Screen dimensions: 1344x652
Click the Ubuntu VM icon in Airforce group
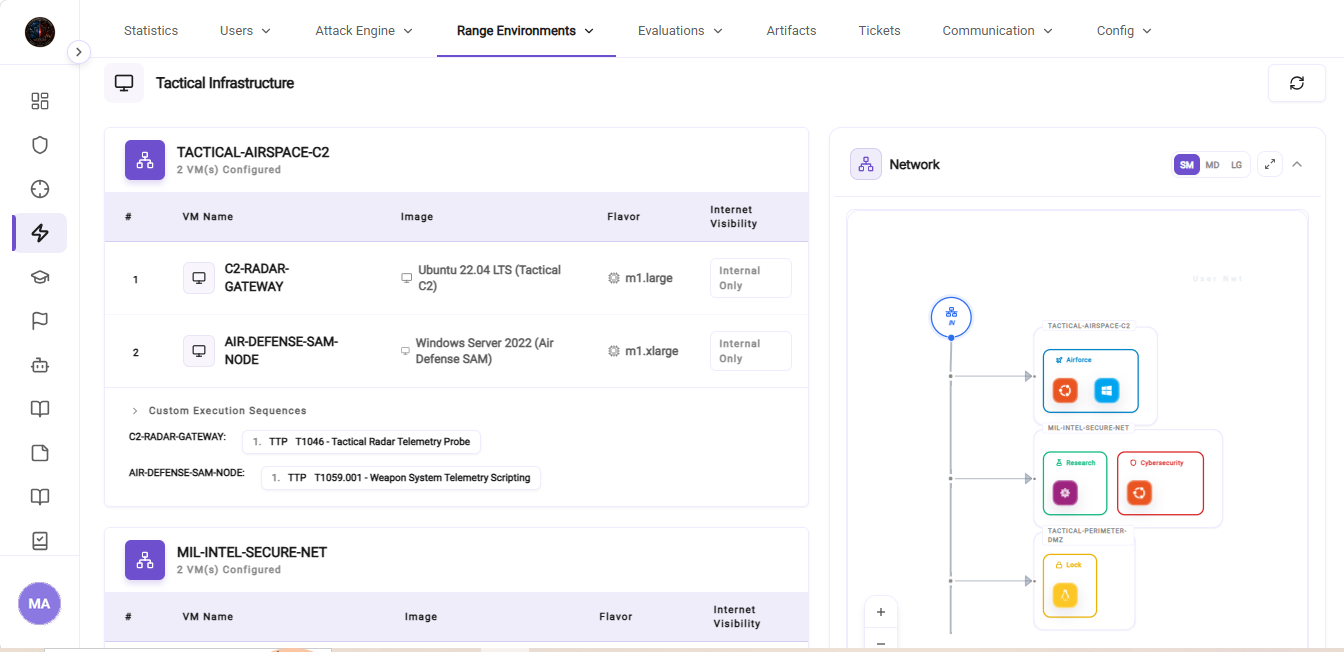[1066, 391]
